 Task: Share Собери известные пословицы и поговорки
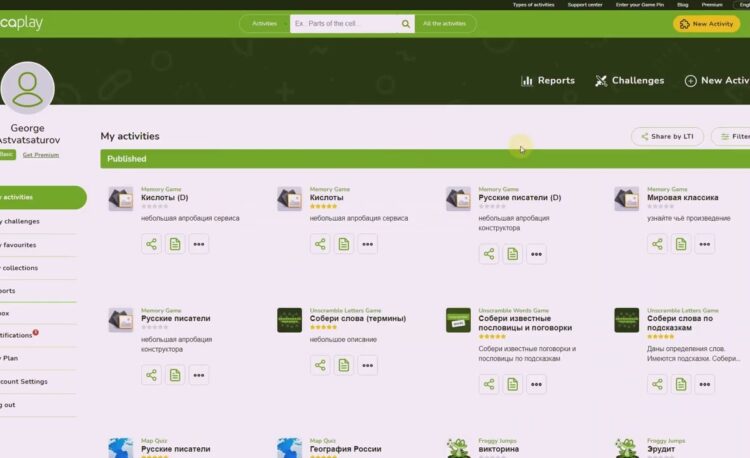(x=489, y=384)
